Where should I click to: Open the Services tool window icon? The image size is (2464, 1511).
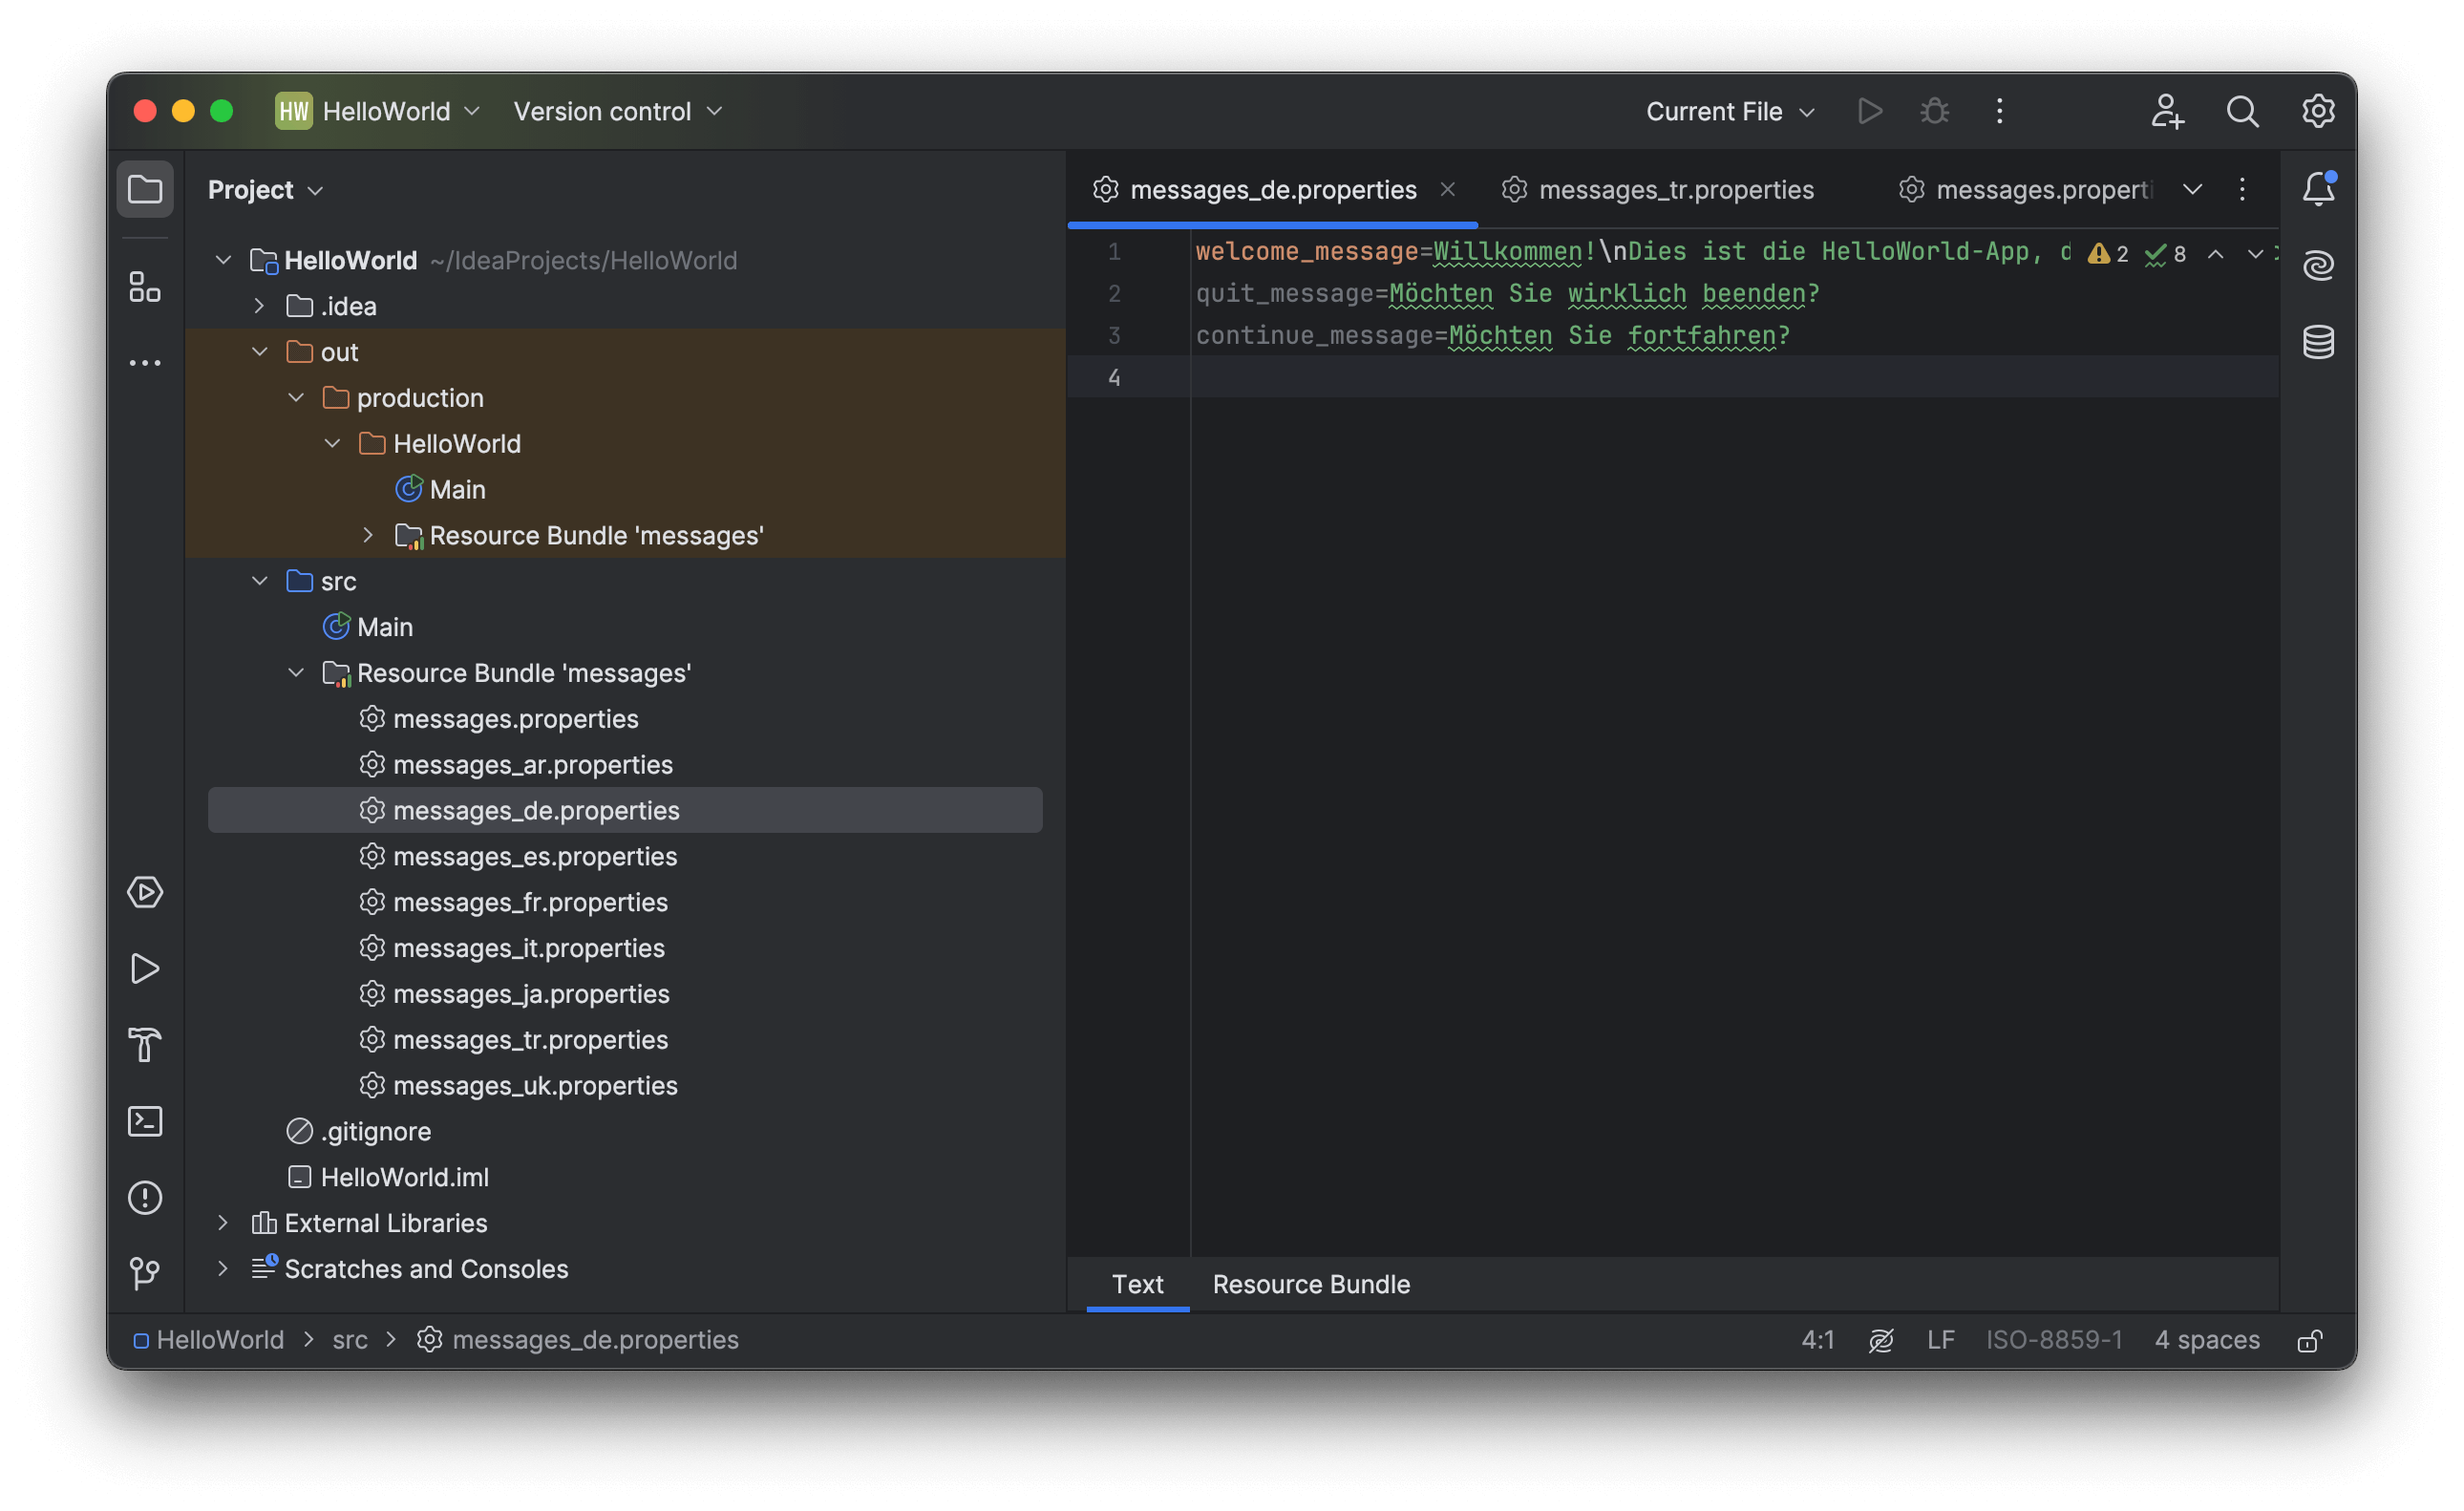[145, 892]
